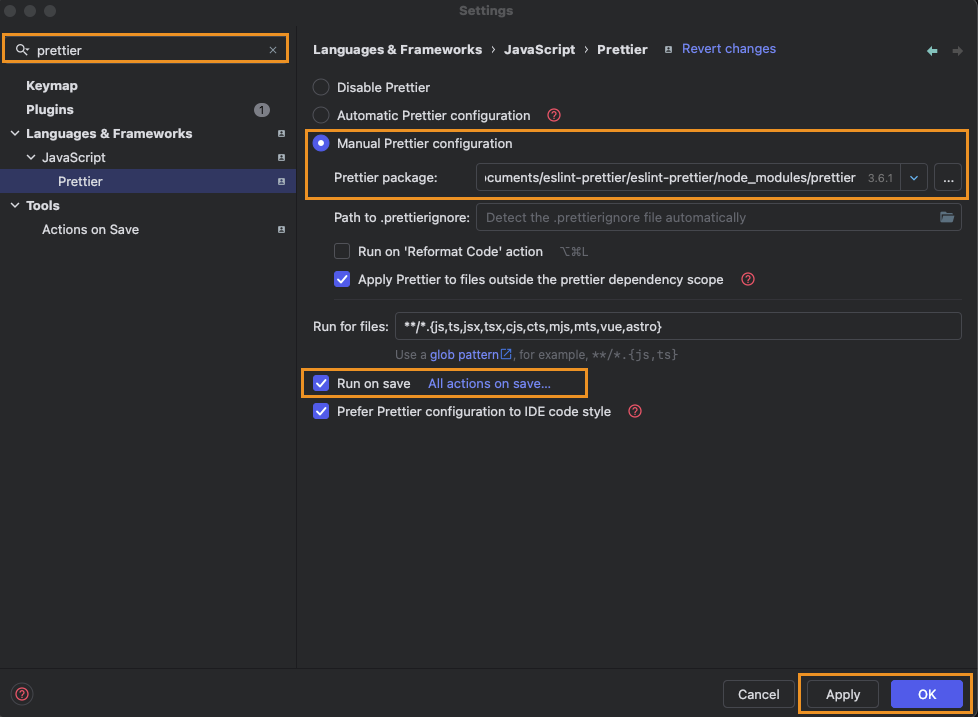978x717 pixels.
Task: Click project-level icon beside Actions on Save
Action: (281, 229)
